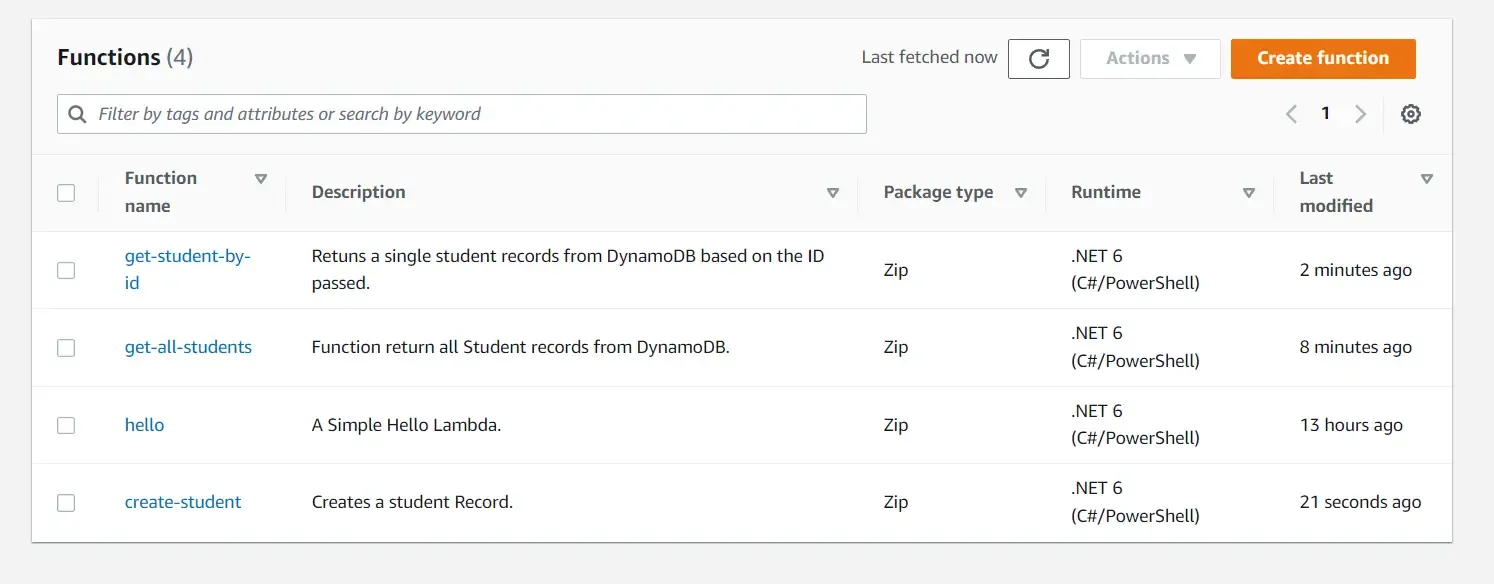Image resolution: width=1494 pixels, height=584 pixels.
Task: Click the filter by tags search field
Action: pyautogui.click(x=460, y=113)
